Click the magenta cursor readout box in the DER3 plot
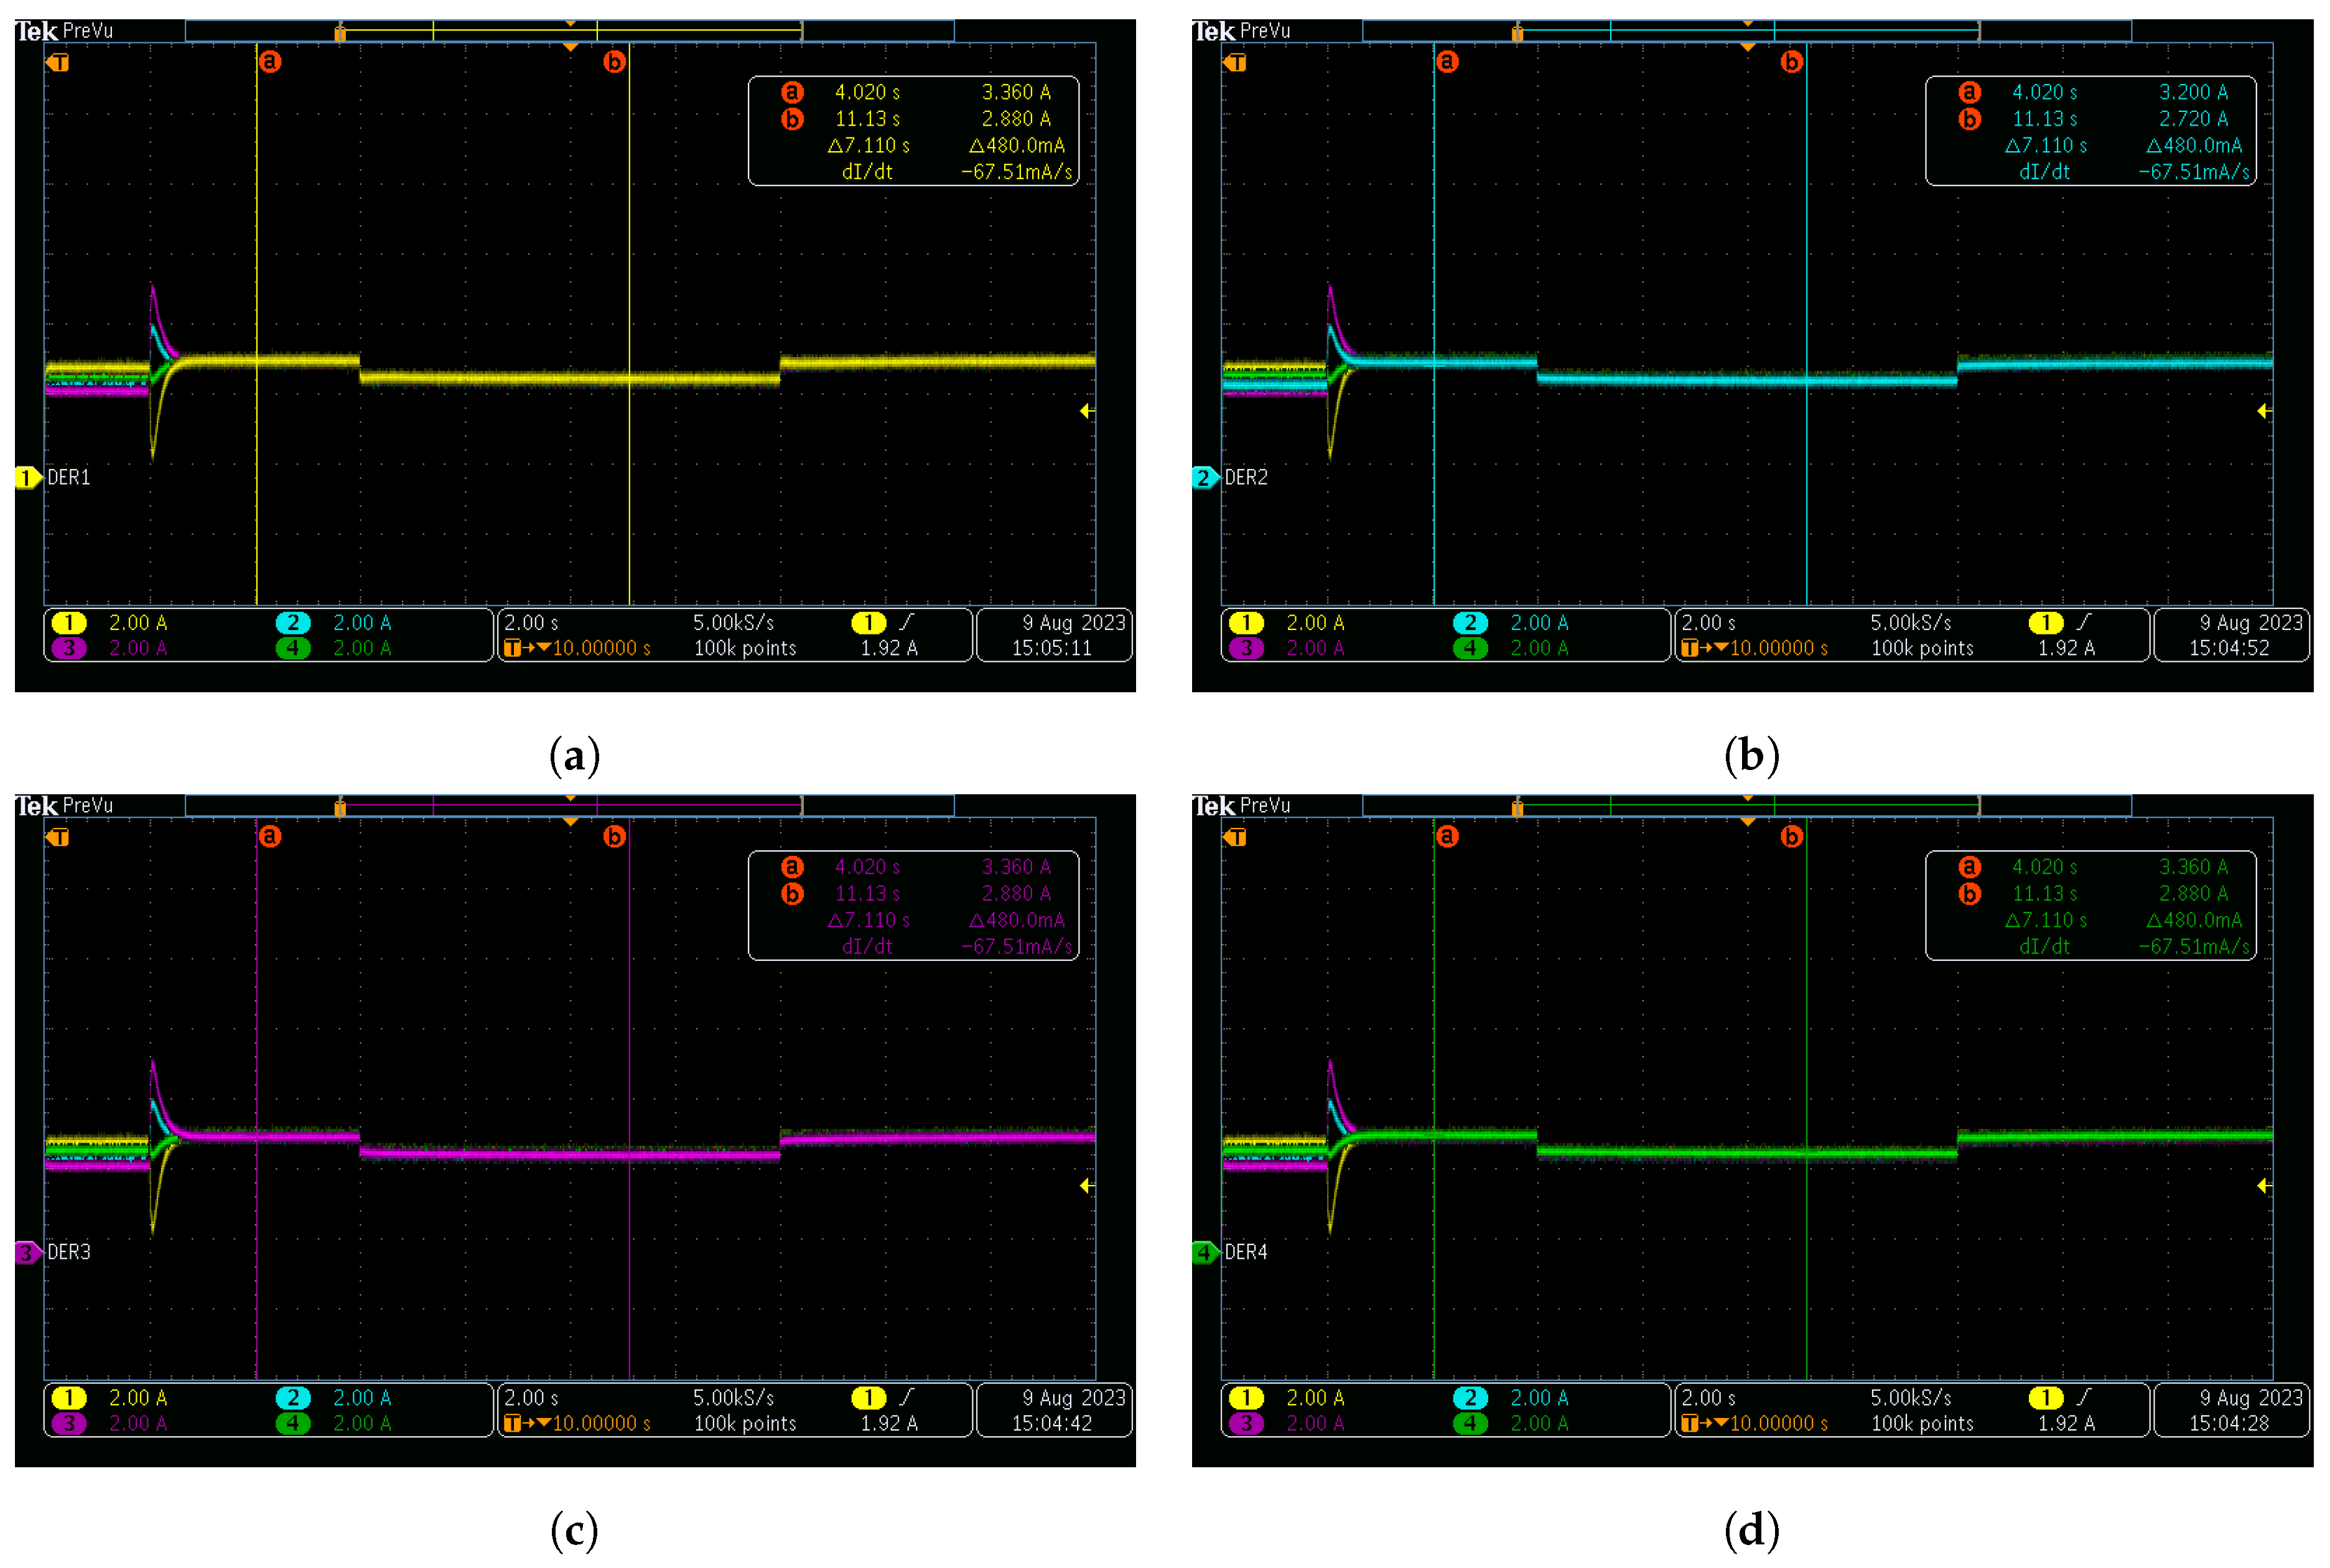The height and width of the screenshot is (1568, 2330). 913,906
